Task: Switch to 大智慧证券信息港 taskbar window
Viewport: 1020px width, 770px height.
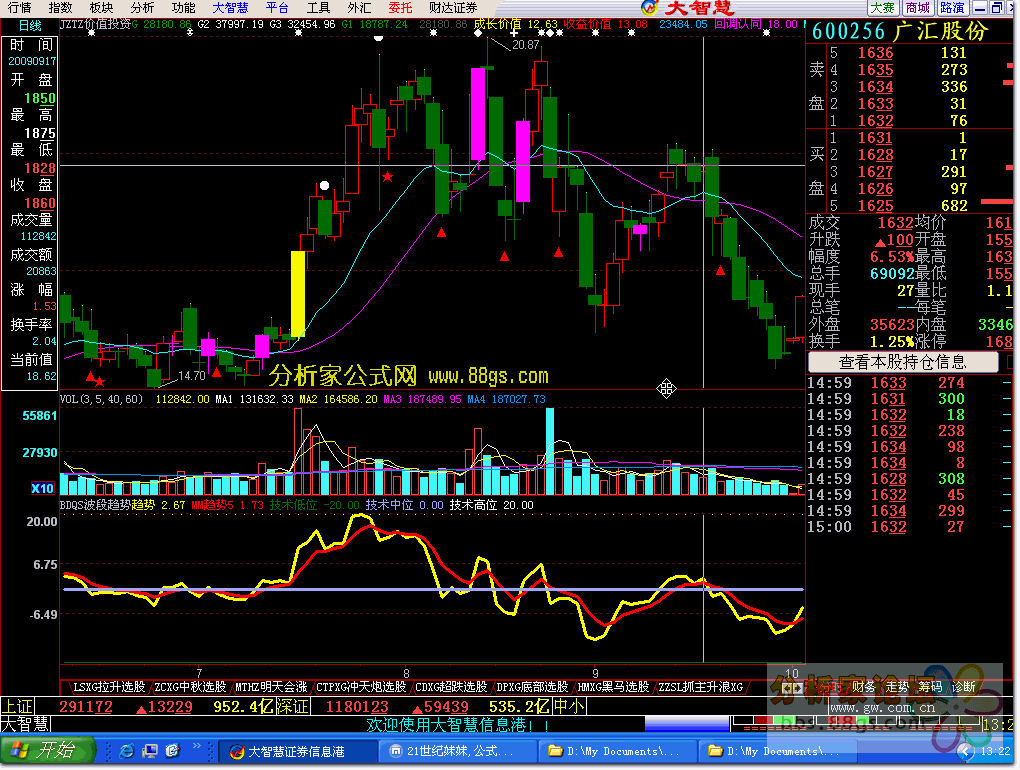Action: point(296,751)
